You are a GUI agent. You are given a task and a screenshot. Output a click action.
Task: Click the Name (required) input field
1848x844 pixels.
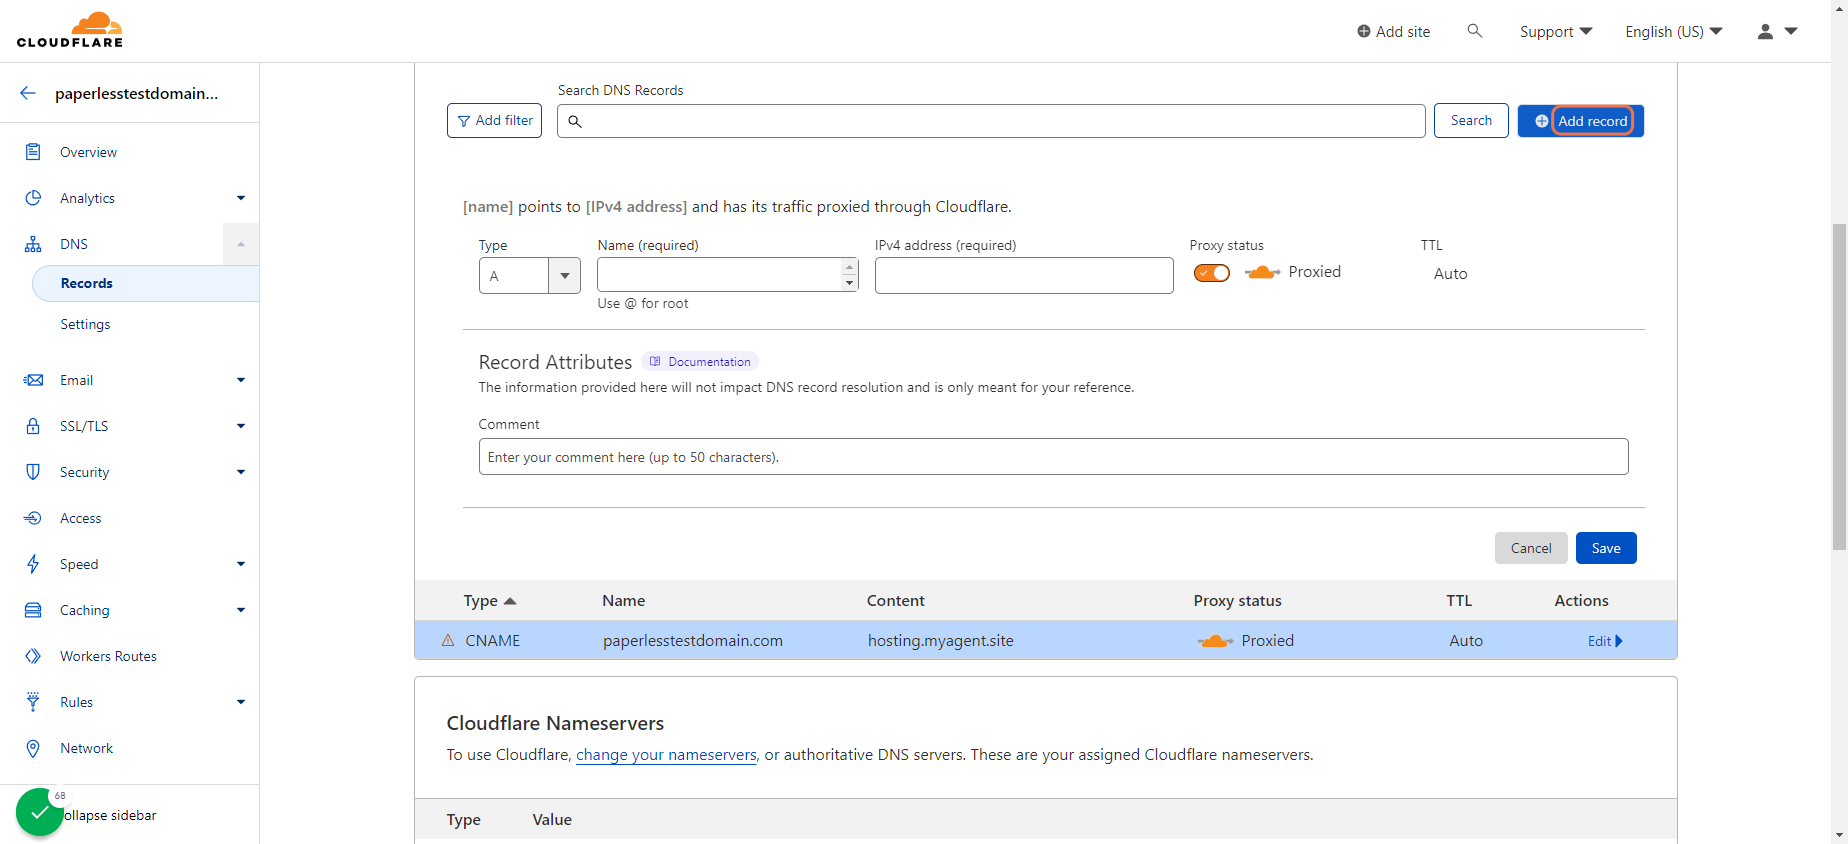click(x=727, y=275)
